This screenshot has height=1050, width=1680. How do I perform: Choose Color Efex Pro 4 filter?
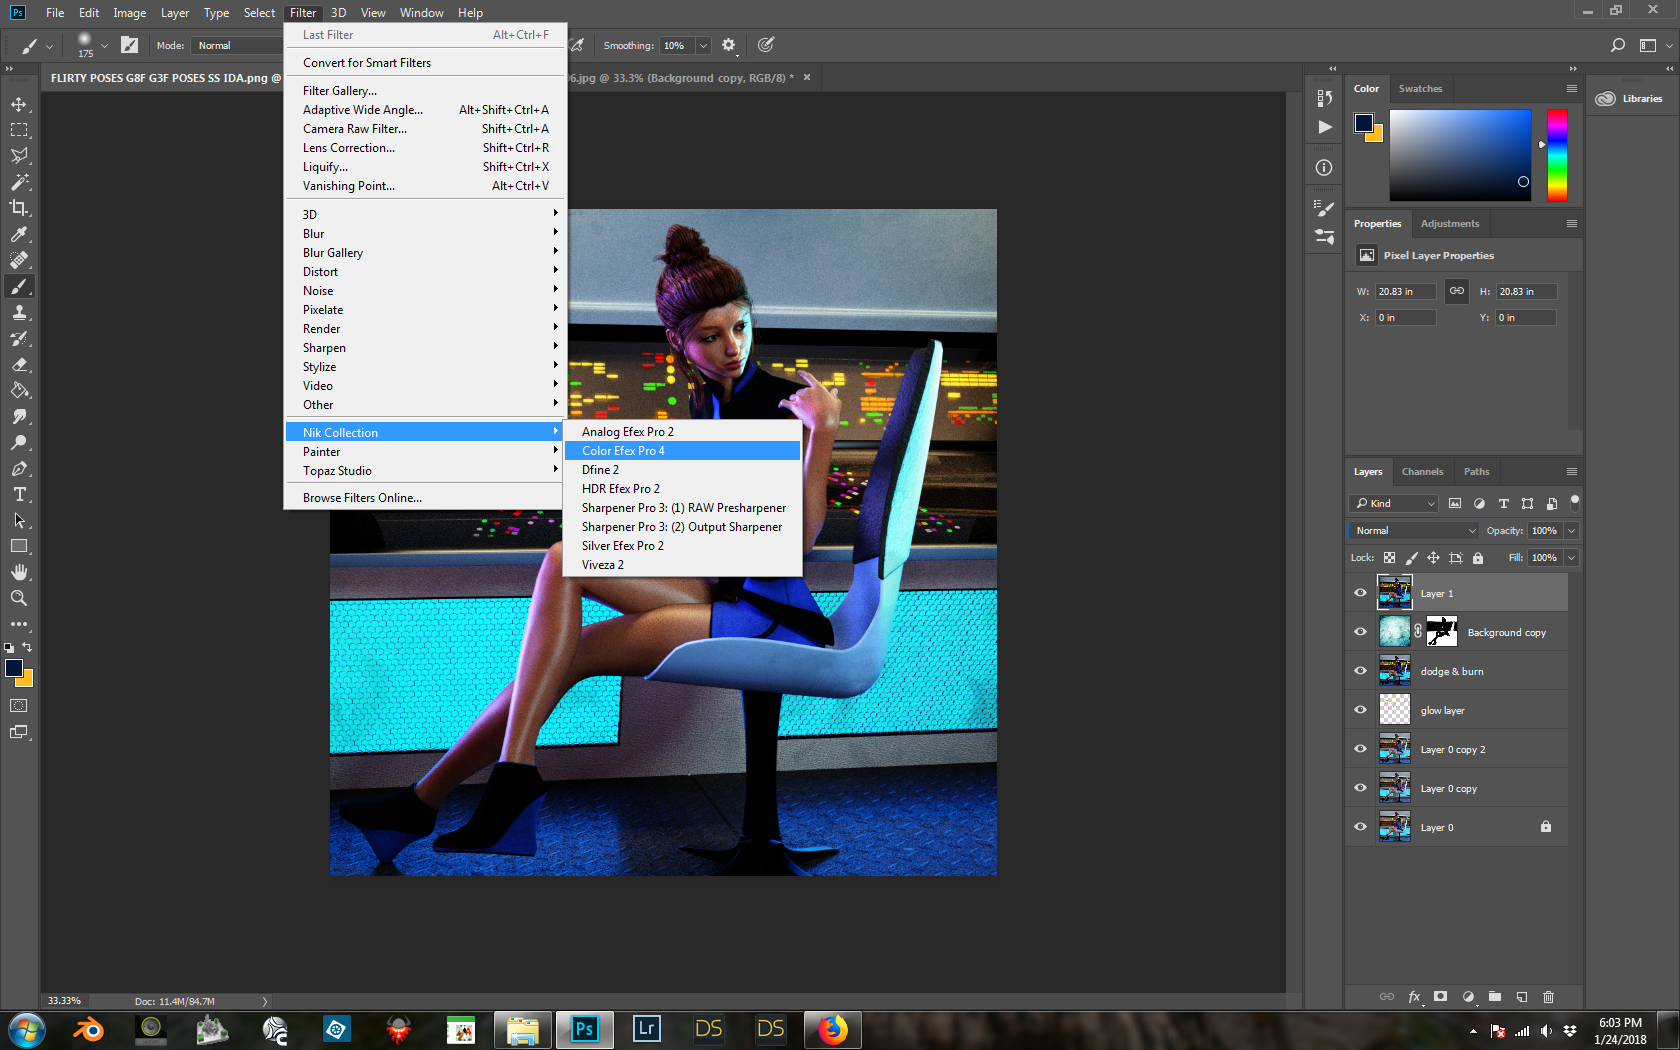pos(623,451)
